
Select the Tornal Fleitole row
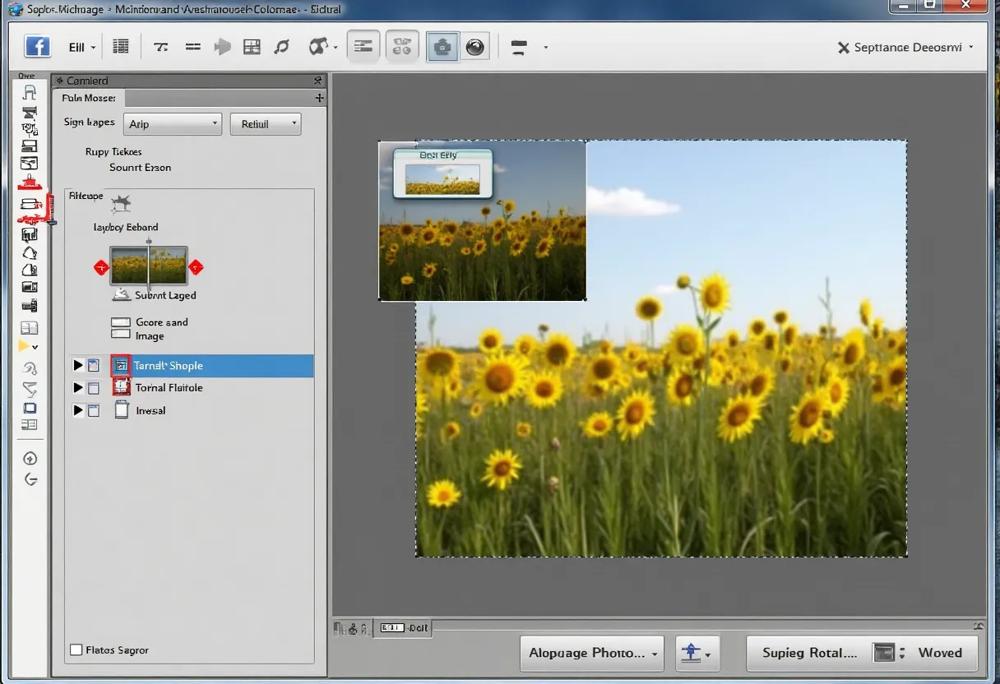coord(192,388)
